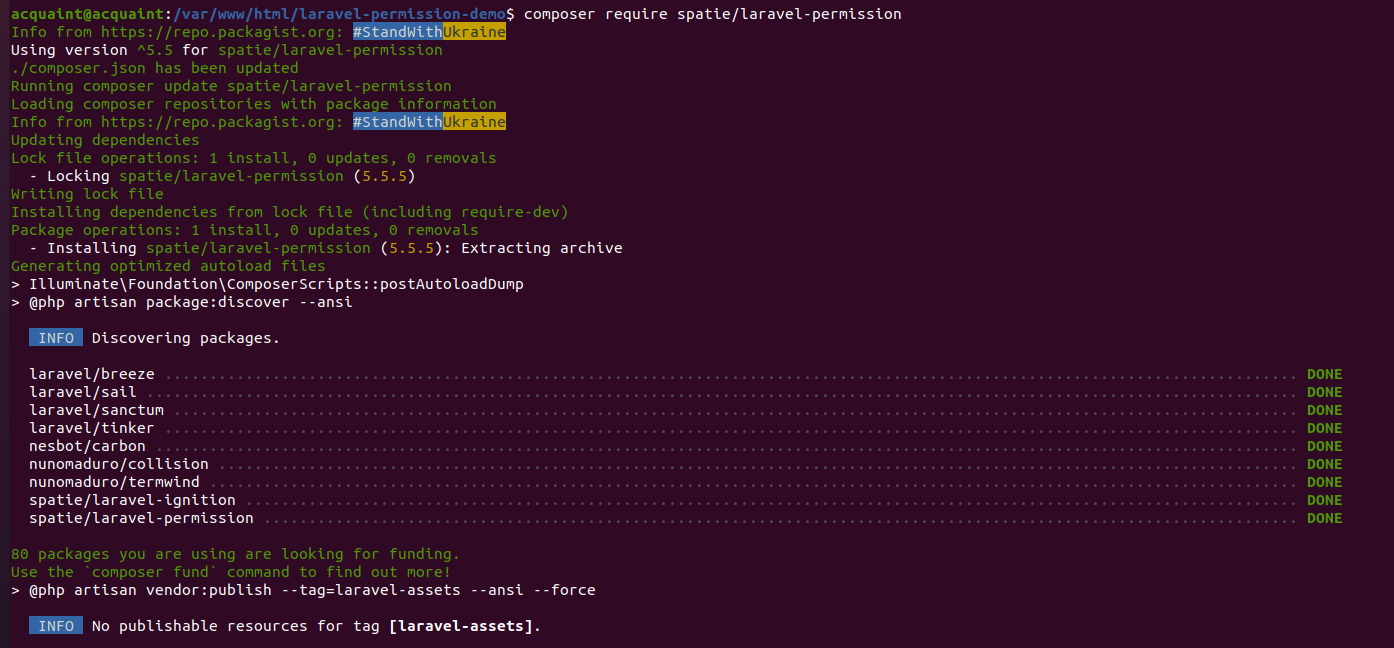Select the laravel/sail package name
Image resolution: width=1394 pixels, height=648 pixels.
coord(83,392)
